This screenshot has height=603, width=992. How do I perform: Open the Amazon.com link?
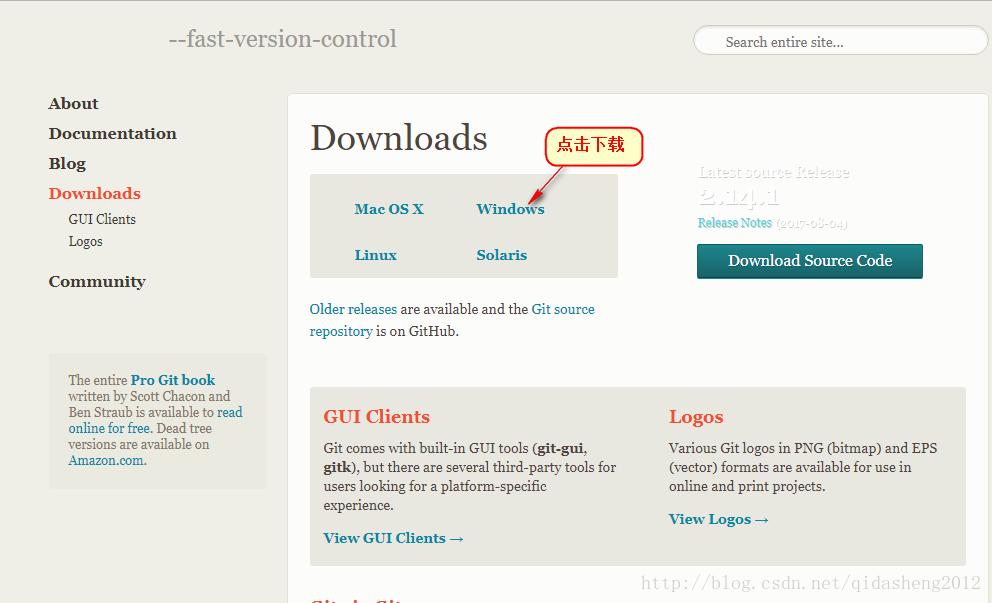tap(106, 461)
